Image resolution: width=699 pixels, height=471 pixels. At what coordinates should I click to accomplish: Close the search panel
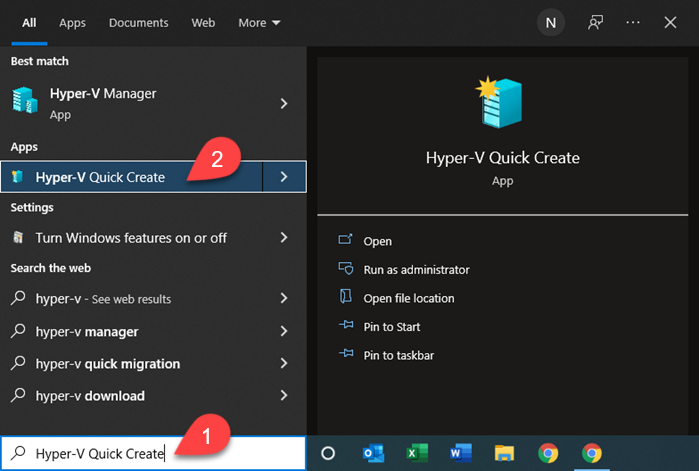click(670, 22)
